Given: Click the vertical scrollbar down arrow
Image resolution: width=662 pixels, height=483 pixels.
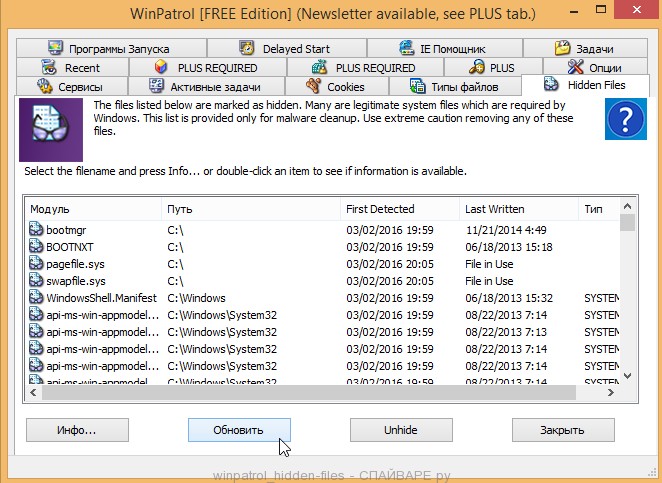Looking at the screenshot, I should (627, 375).
